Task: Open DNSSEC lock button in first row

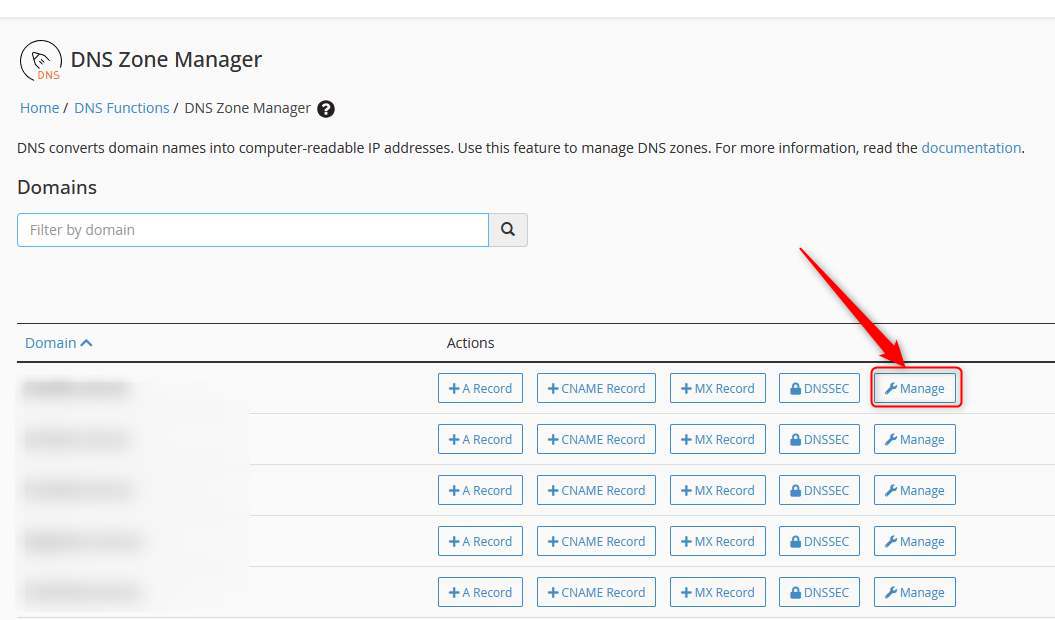Action: pos(819,389)
